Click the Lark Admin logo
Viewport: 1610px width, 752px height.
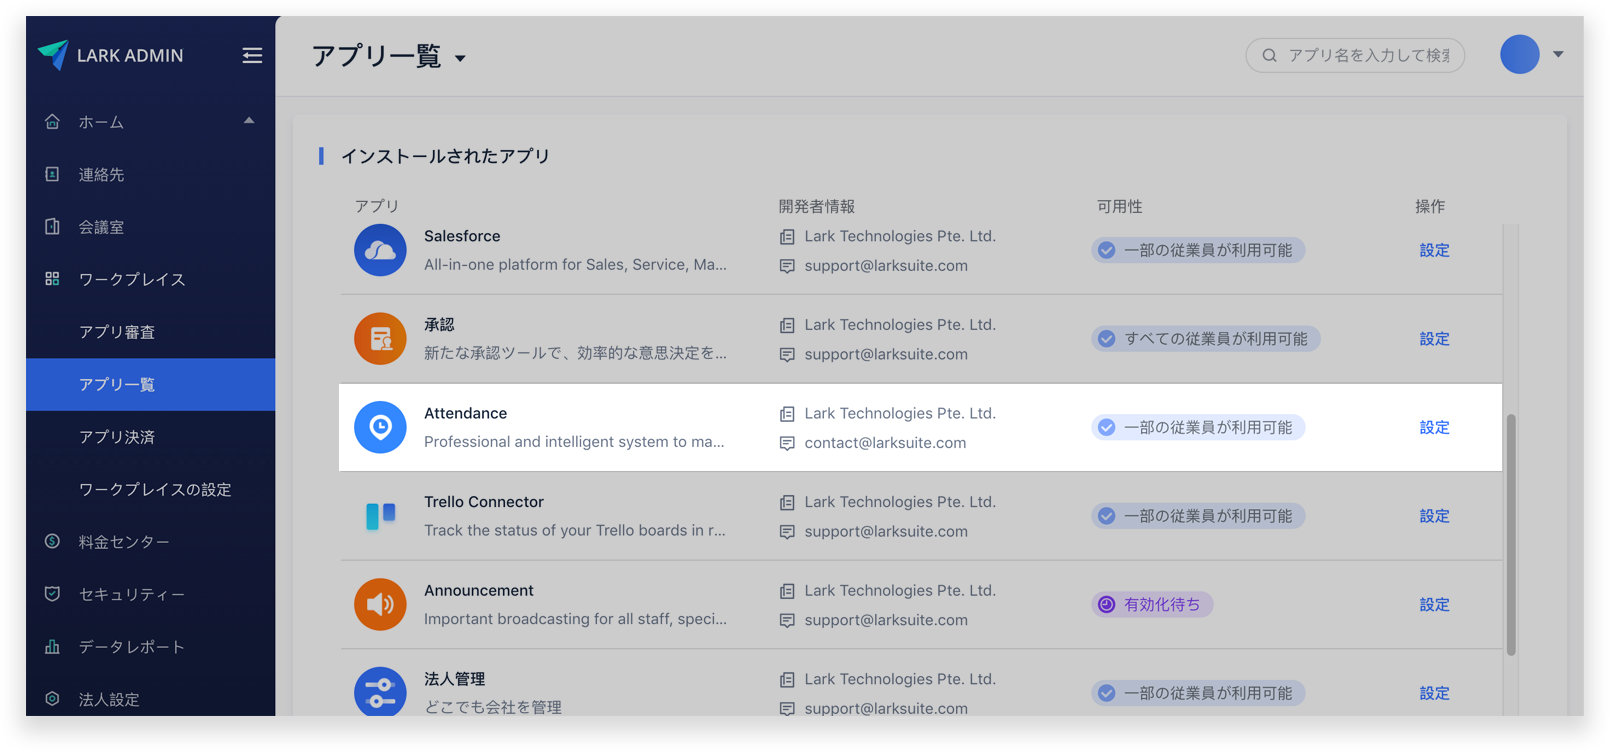(x=54, y=55)
